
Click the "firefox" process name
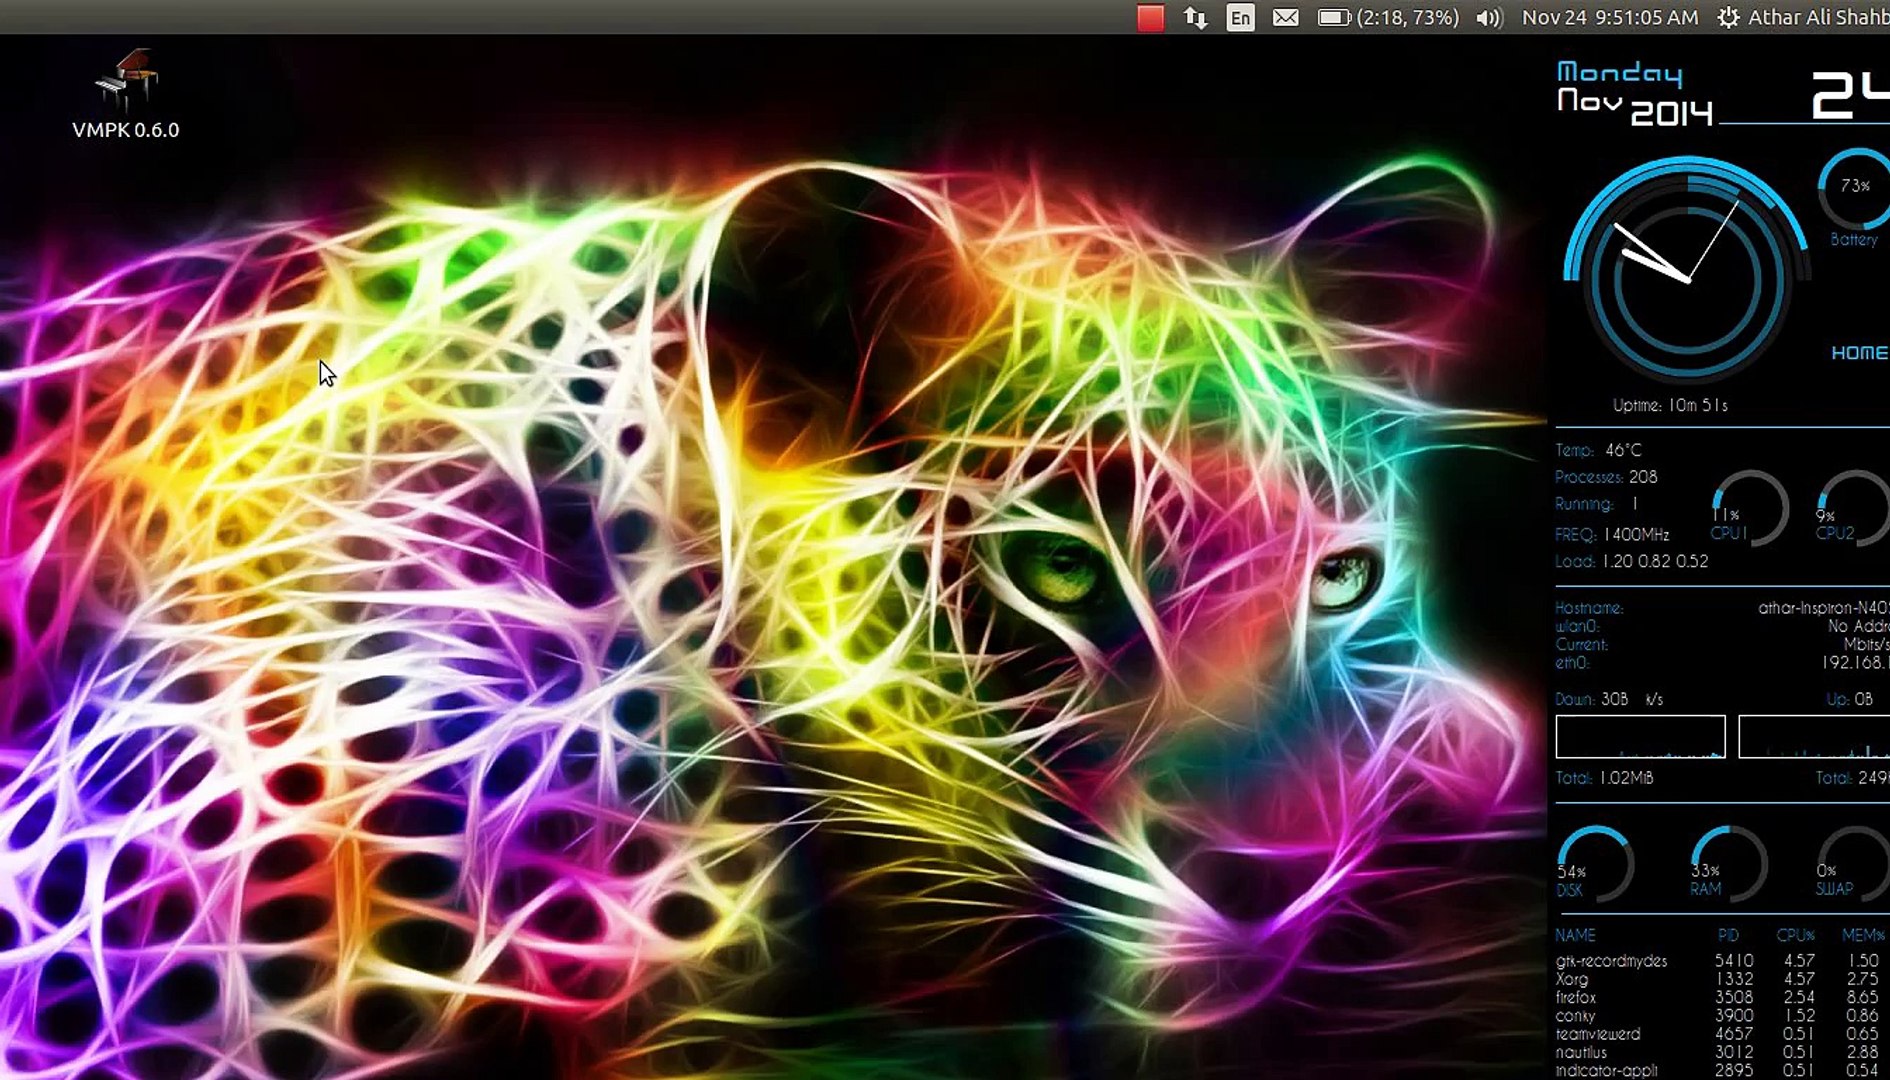[1575, 997]
